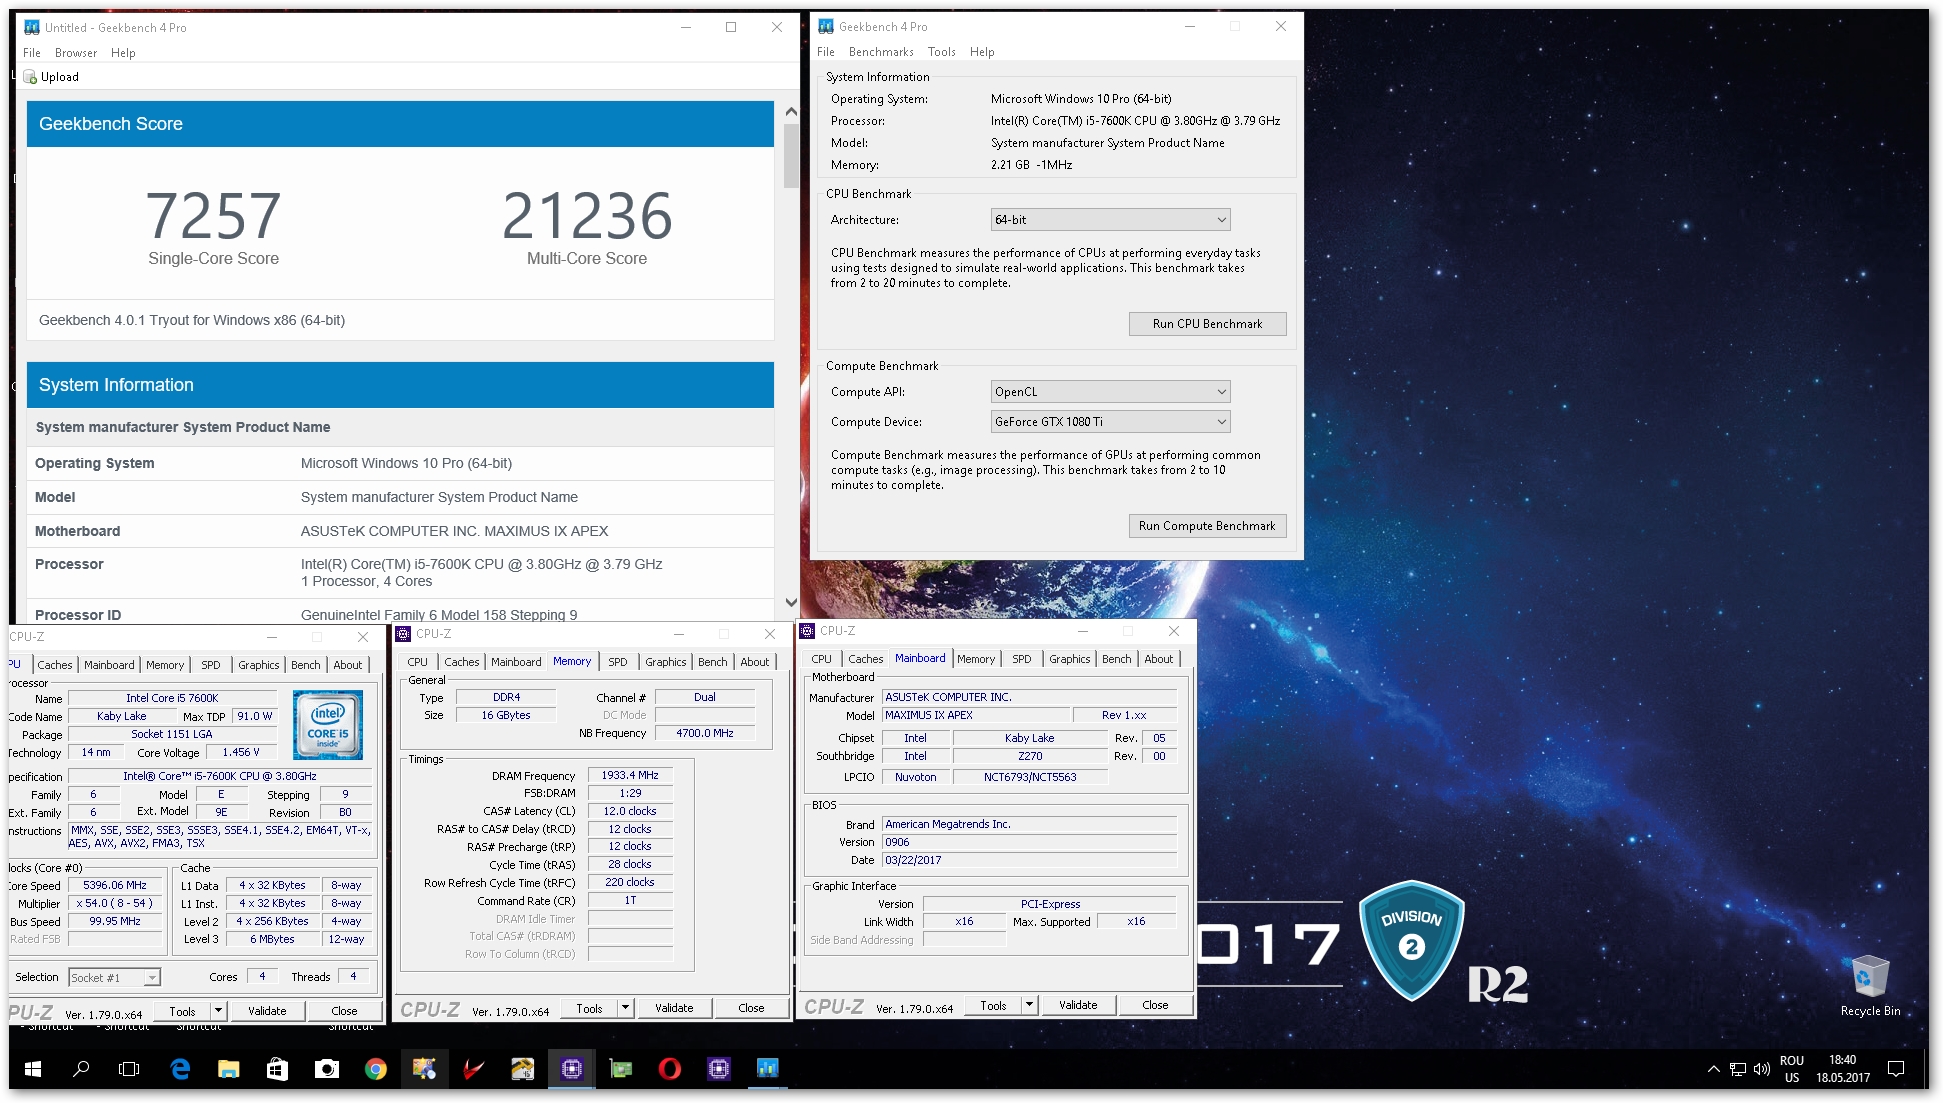Open the Action Center notifications icon
This screenshot has height=1103, width=1943.
1895,1069
